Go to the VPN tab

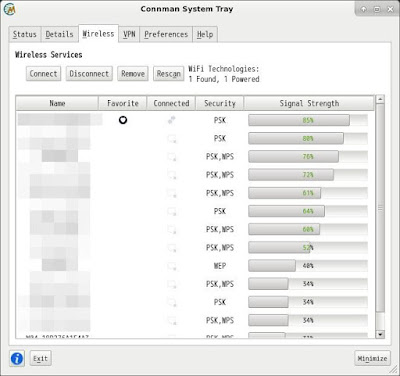pos(129,34)
